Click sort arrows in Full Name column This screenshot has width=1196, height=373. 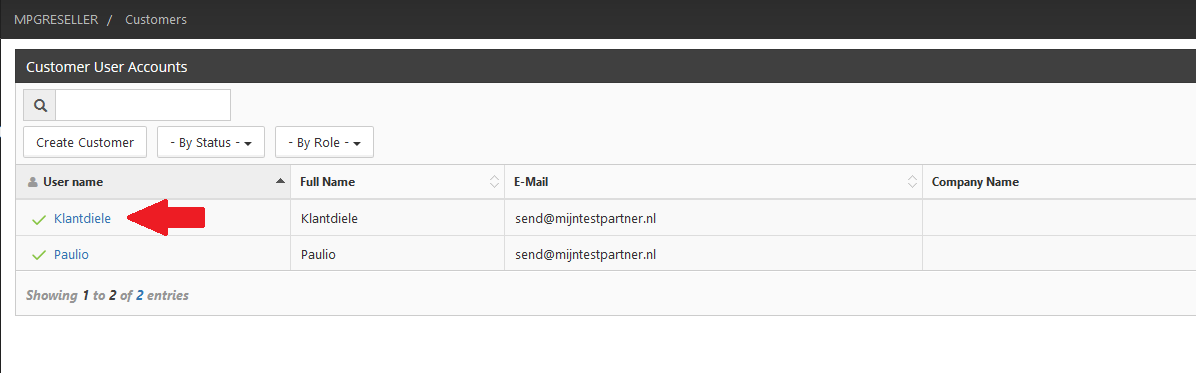coord(494,182)
